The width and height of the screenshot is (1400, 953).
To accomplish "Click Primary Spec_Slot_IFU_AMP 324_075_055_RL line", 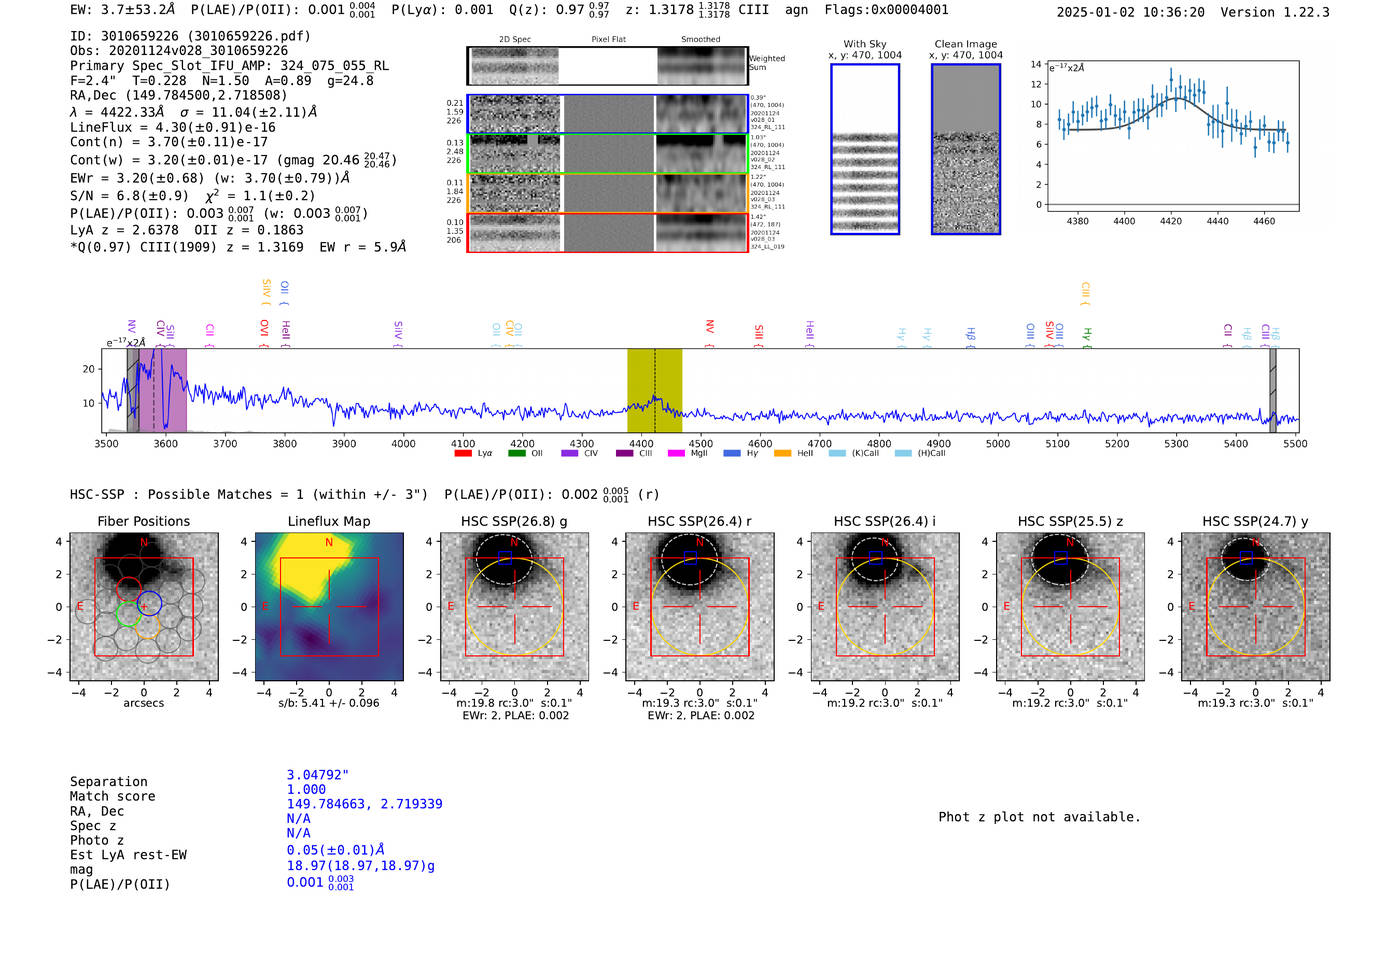I will point(229,65).
